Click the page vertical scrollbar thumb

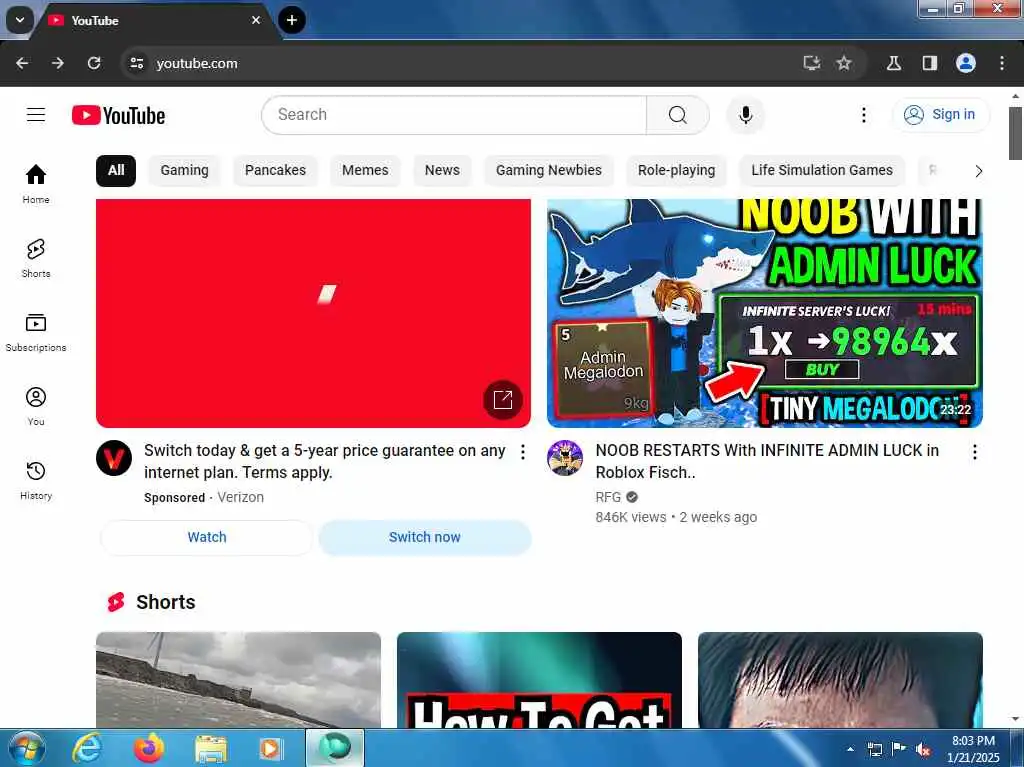click(x=1015, y=133)
